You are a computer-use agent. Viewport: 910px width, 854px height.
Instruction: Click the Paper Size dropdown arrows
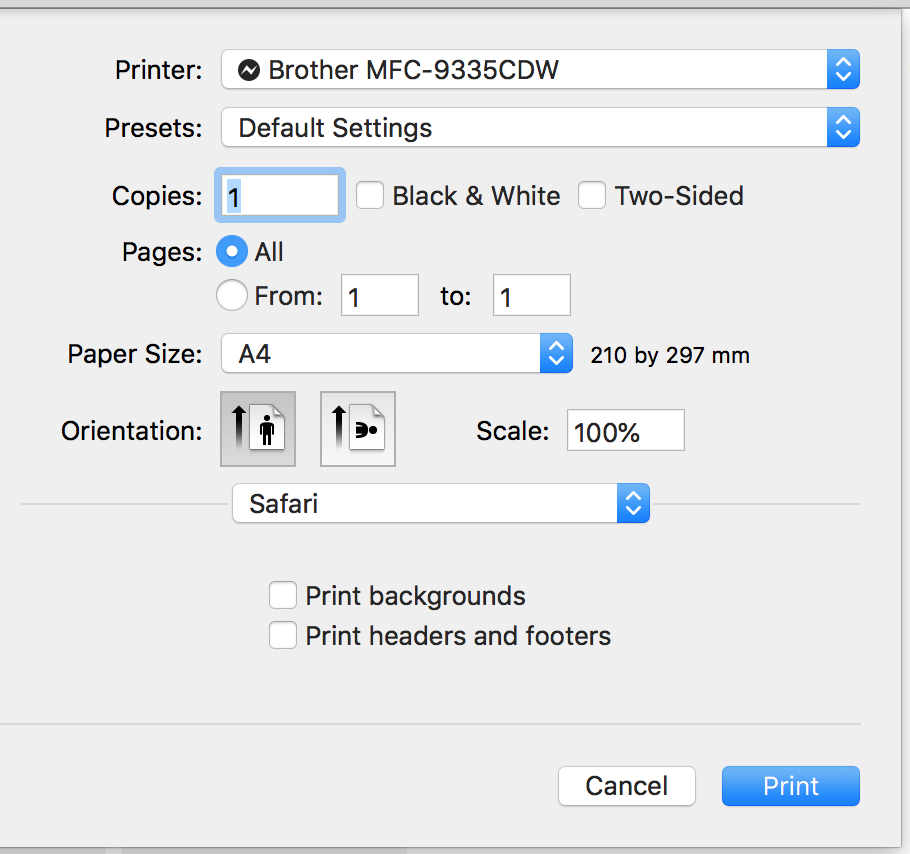[556, 353]
